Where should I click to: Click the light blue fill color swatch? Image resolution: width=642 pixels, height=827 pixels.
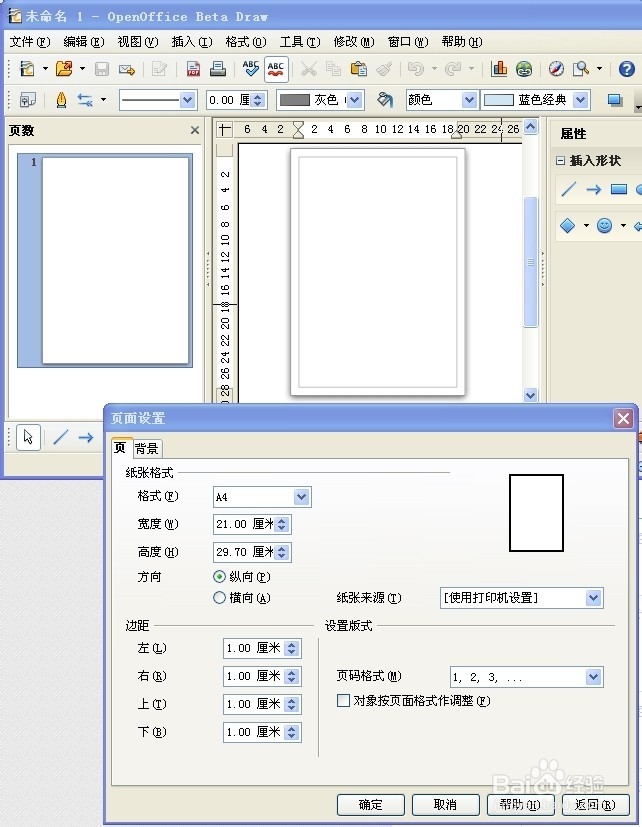pyautogui.click(x=499, y=100)
